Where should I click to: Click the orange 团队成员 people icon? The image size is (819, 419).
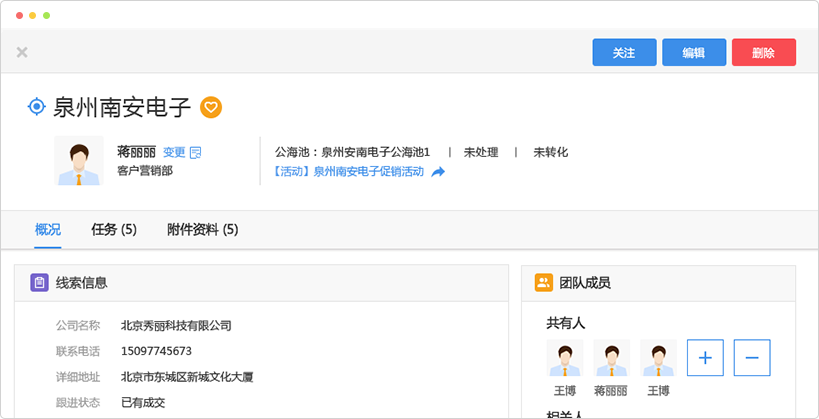544,283
